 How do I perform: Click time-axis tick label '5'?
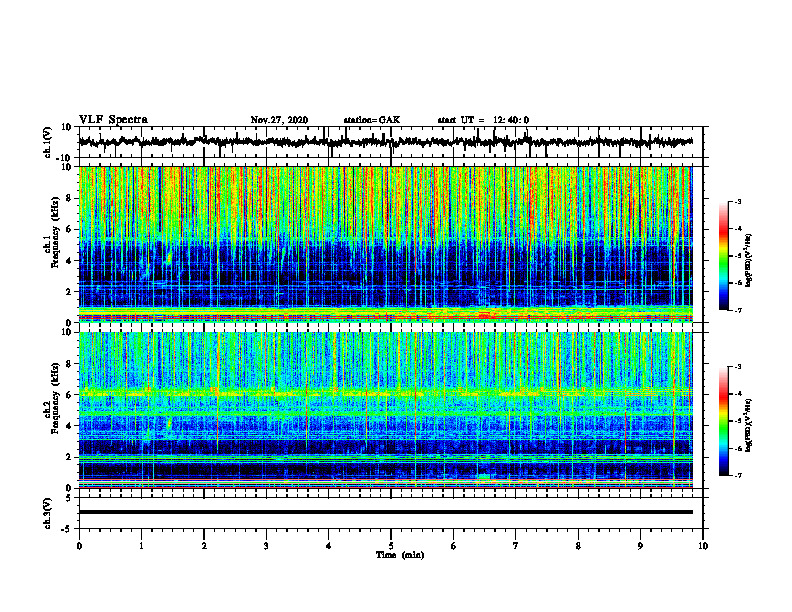click(391, 546)
